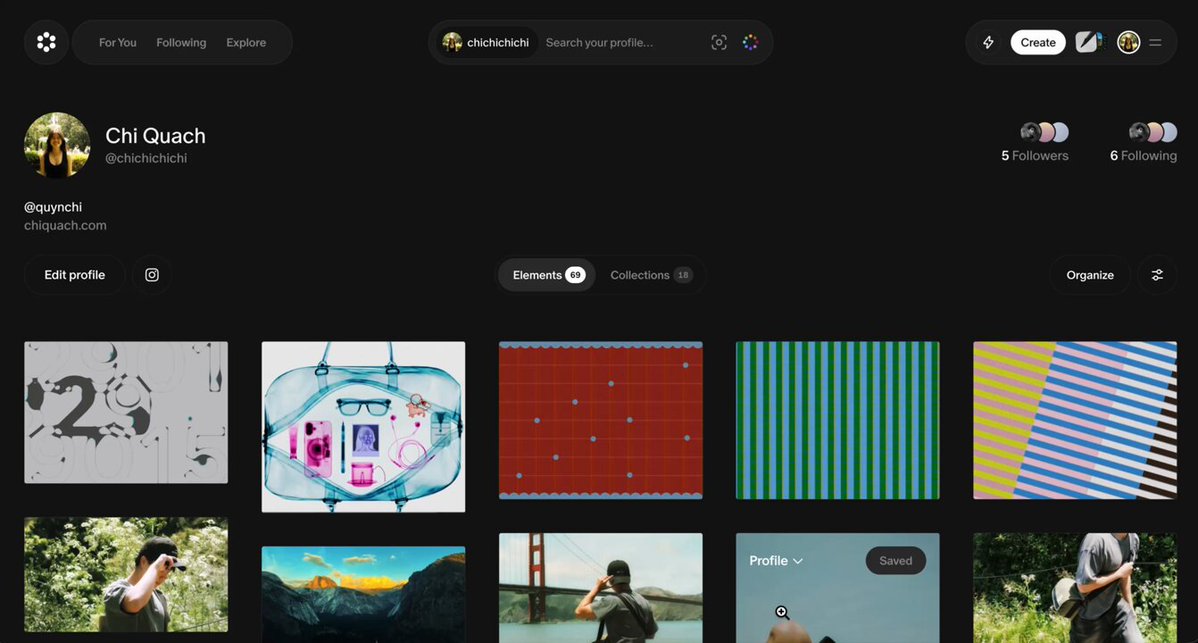Open the green and blue vertical stripes thumbnail
The image size is (1198, 643).
click(x=837, y=420)
